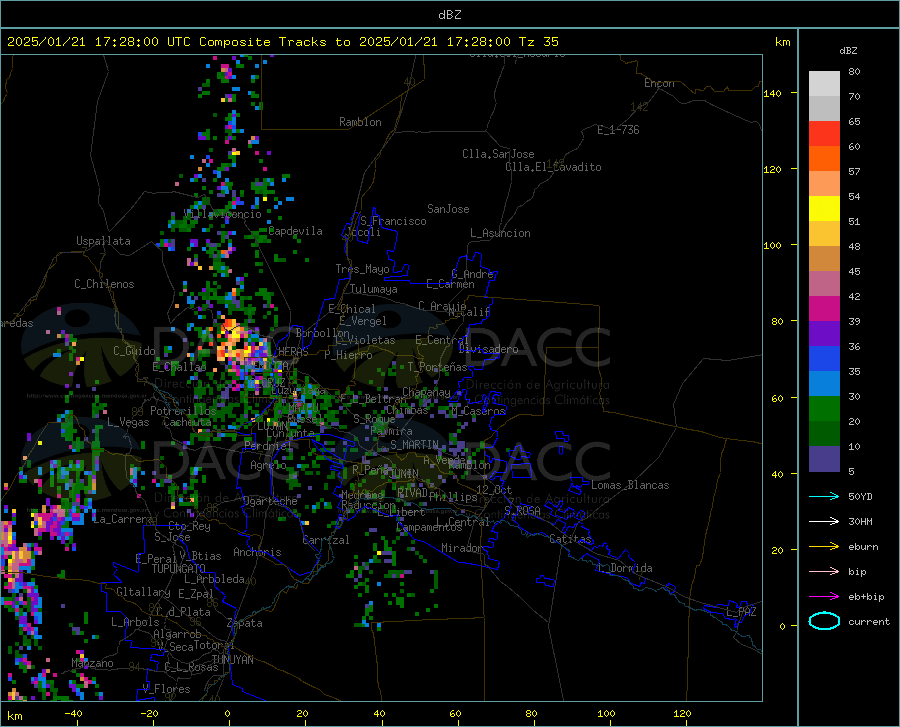Select the light blue 30-35 dBZ swatch

824,384
